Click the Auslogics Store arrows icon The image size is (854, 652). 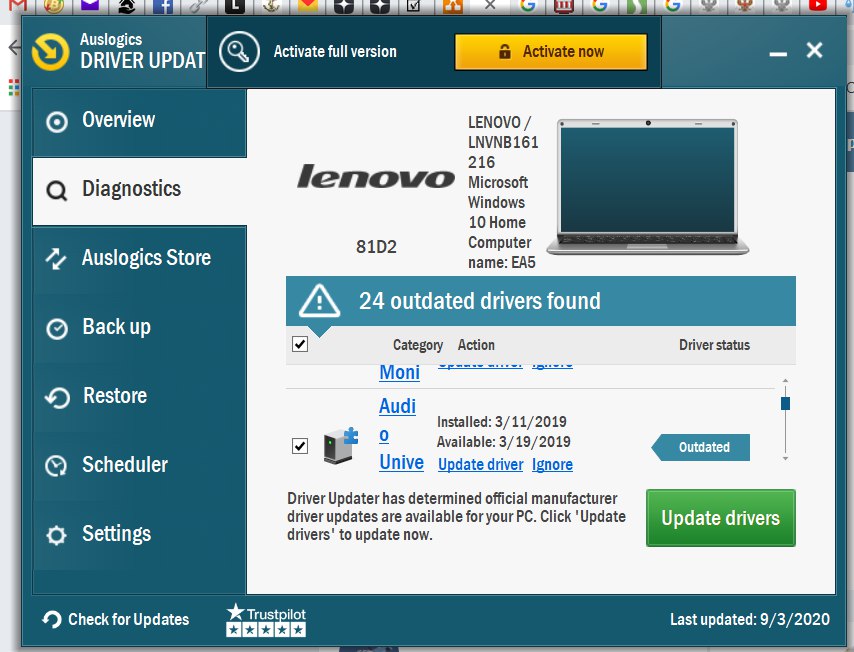tap(56, 259)
